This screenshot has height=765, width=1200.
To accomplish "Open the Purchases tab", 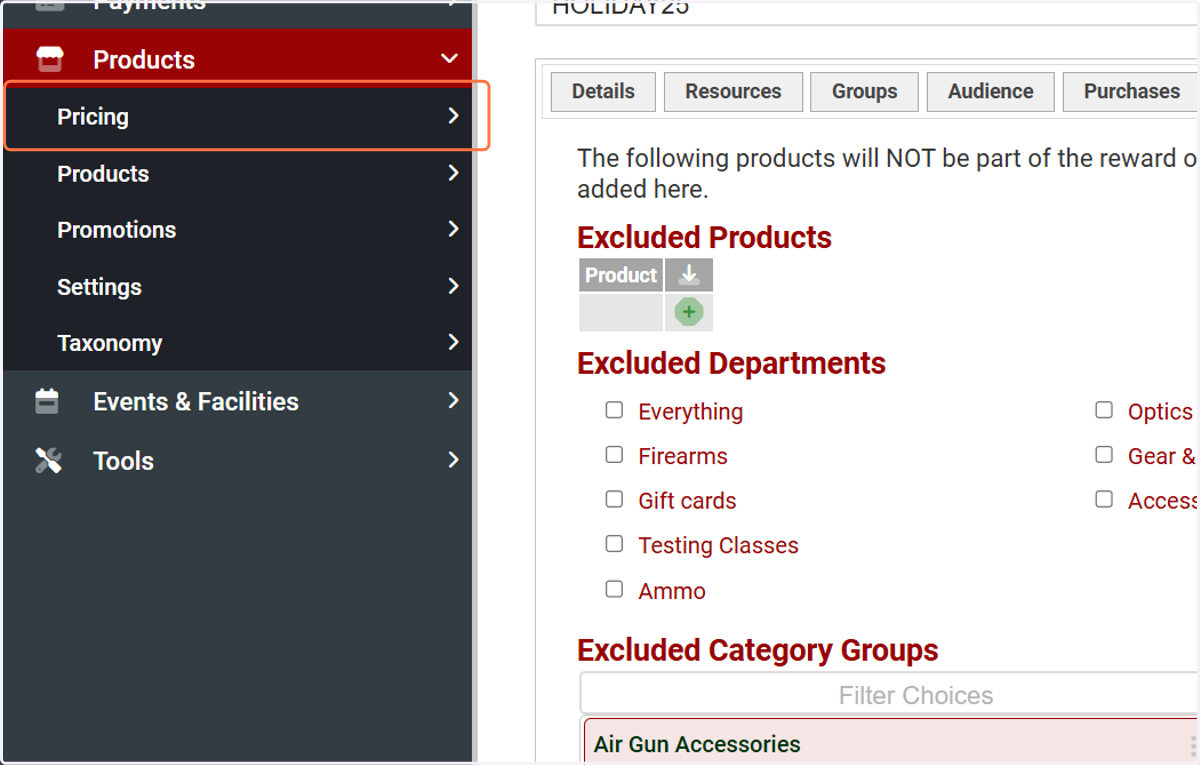I will [x=1131, y=91].
